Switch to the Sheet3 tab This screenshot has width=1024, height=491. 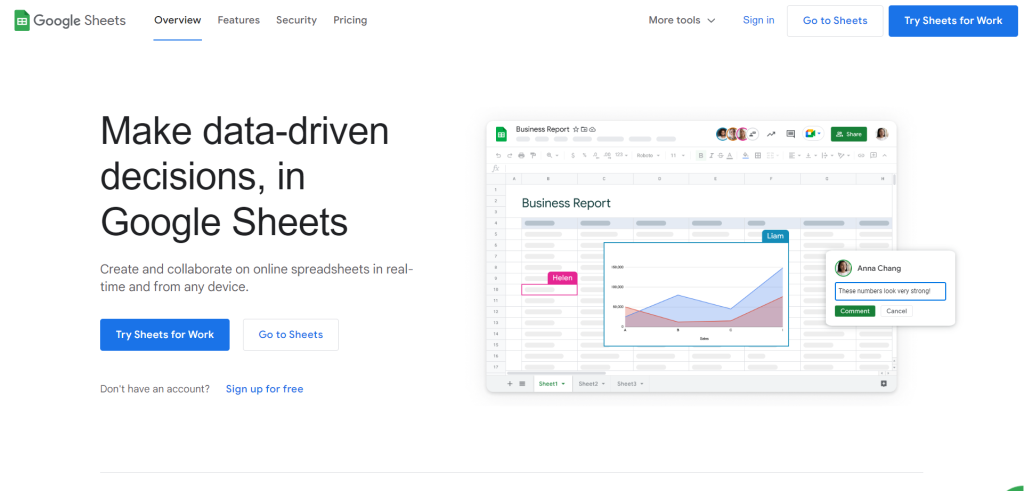point(631,384)
